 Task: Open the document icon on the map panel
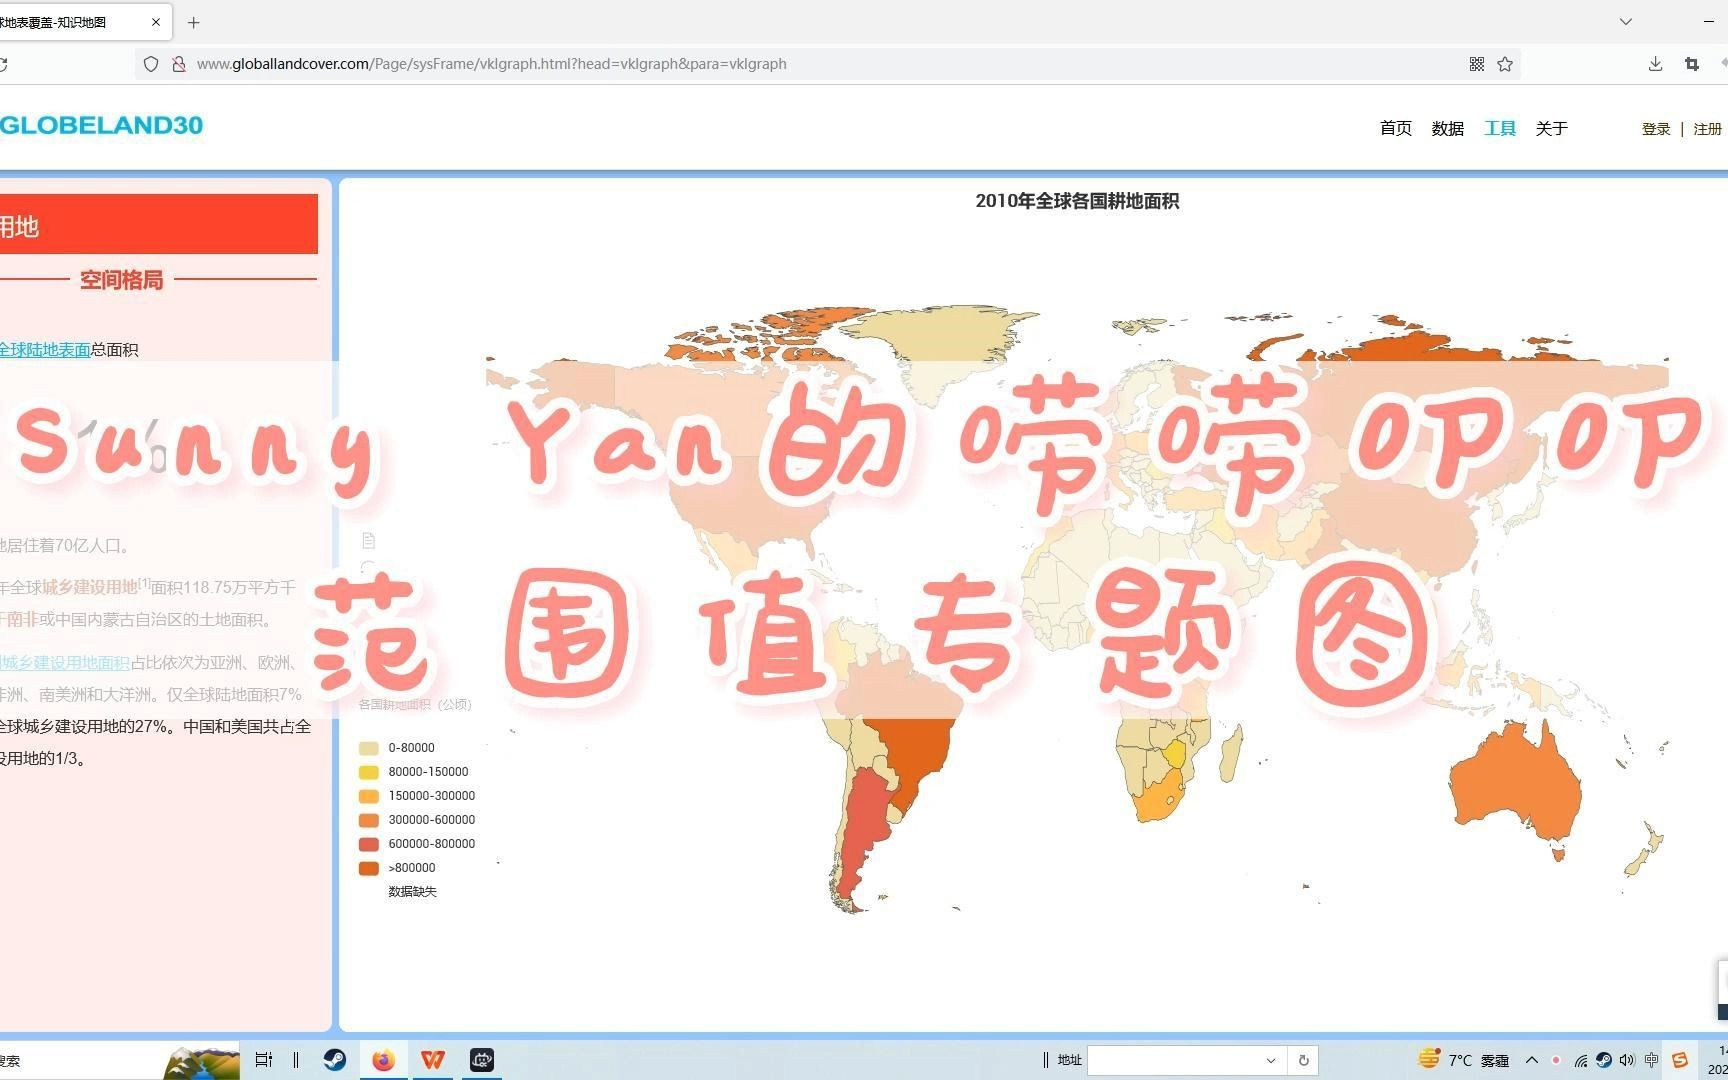pyautogui.click(x=368, y=541)
